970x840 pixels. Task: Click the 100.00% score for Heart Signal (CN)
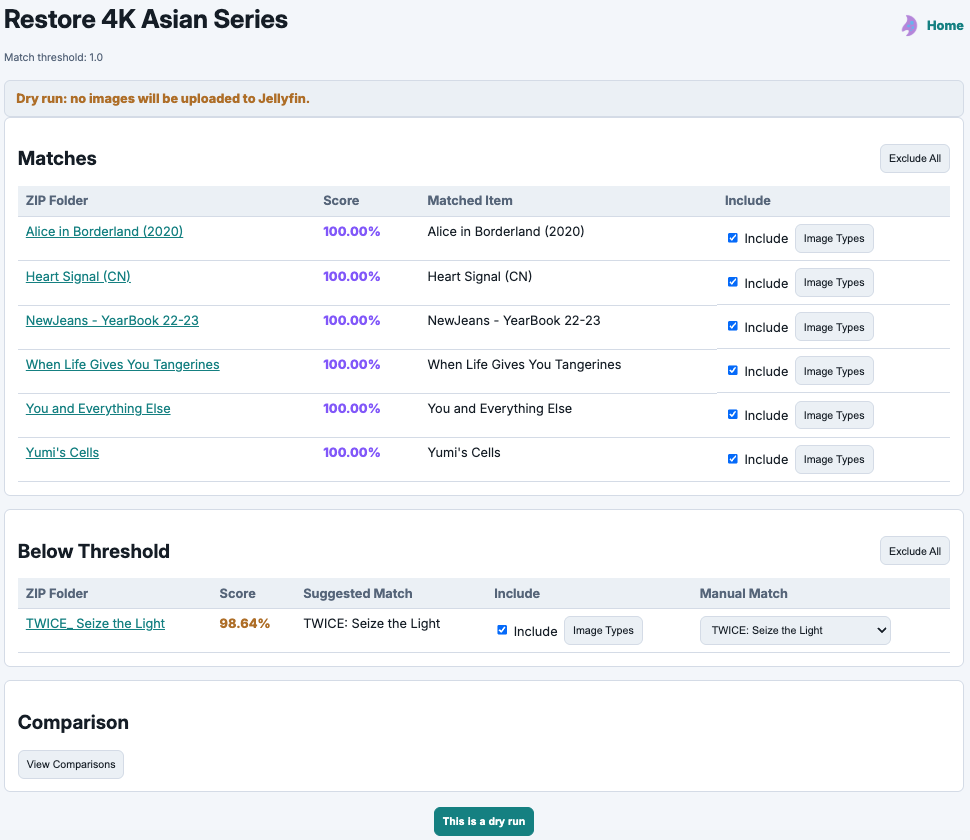(x=351, y=276)
